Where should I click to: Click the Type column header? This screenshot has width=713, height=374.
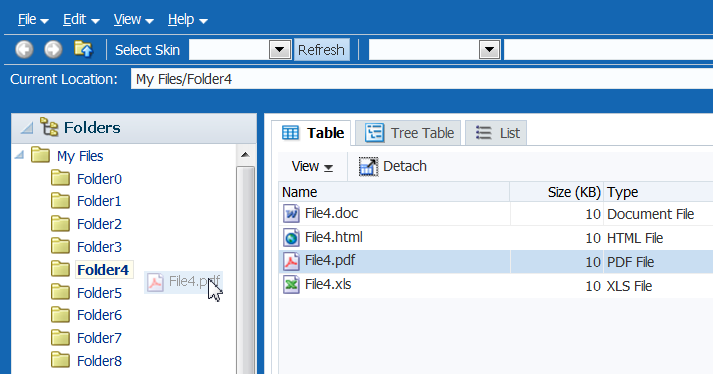tap(658, 192)
